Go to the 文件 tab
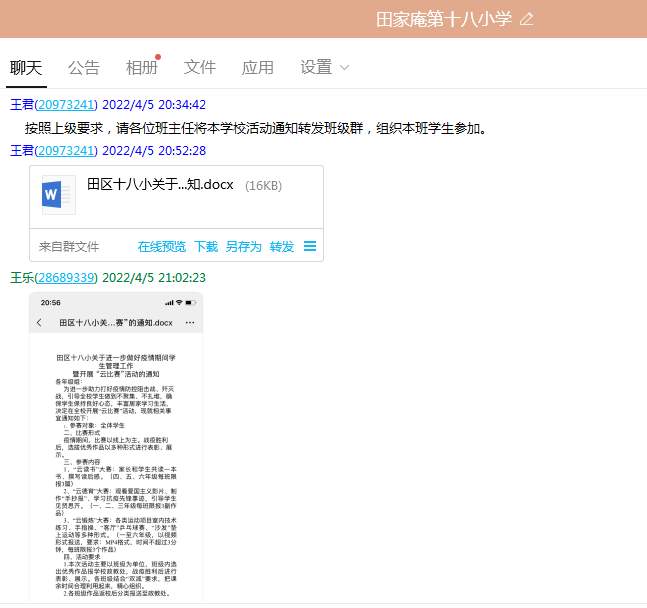The height and width of the screenshot is (608, 647). point(200,67)
